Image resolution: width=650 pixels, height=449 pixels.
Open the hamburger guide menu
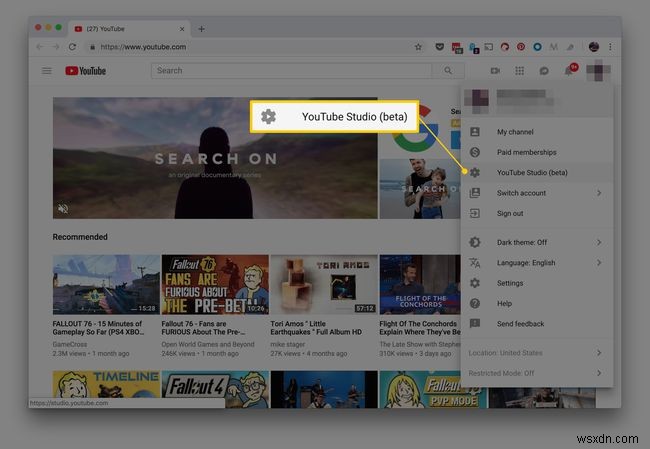(x=47, y=71)
